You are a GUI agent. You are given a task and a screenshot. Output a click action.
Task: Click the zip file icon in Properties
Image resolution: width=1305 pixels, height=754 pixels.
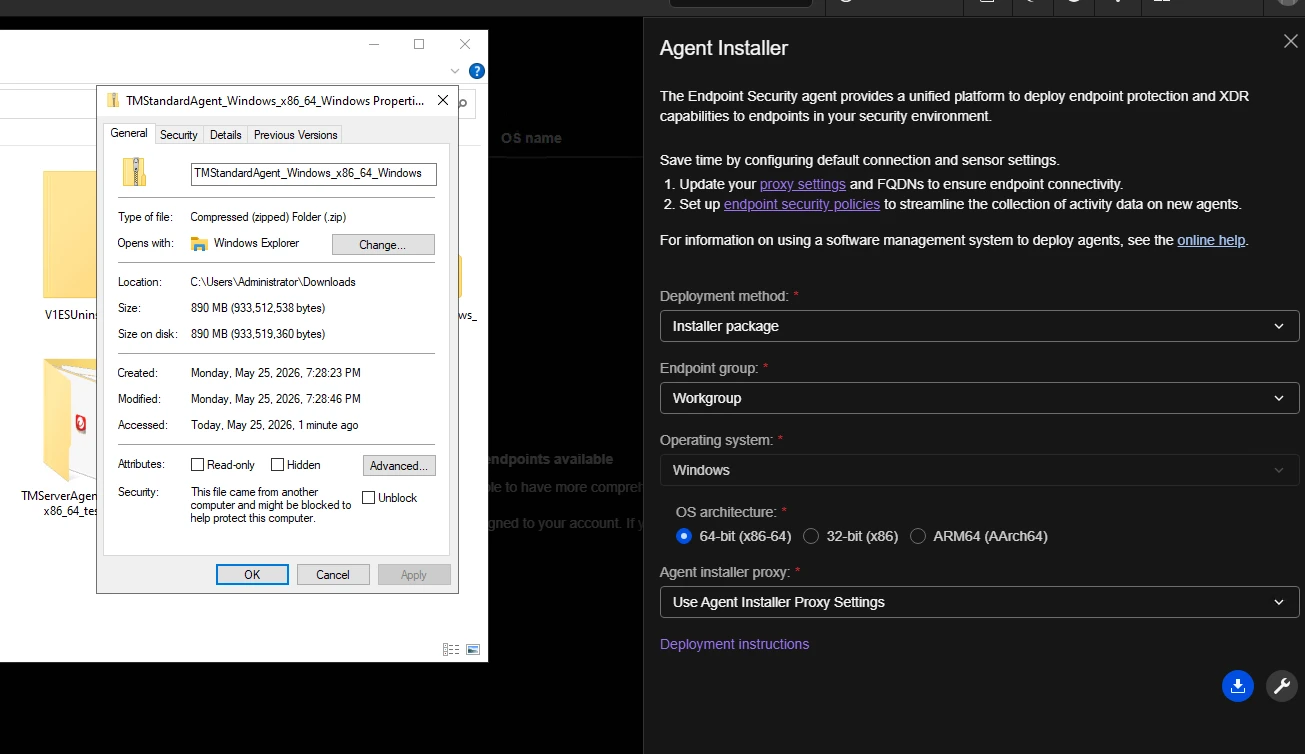tap(134, 172)
